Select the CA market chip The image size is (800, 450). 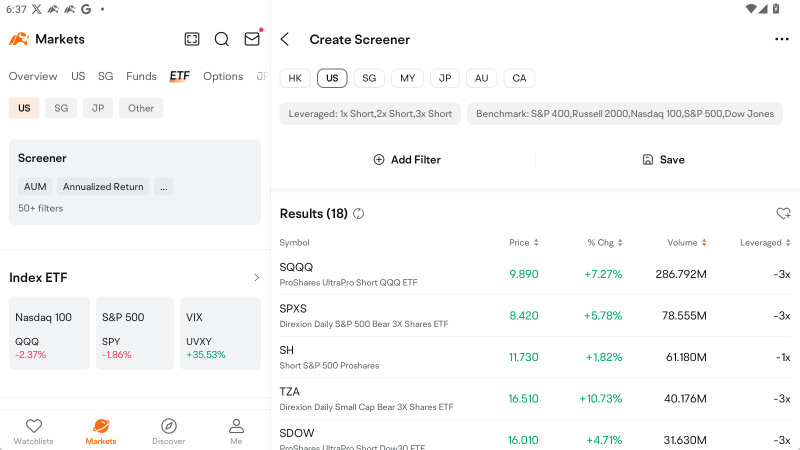coord(519,78)
